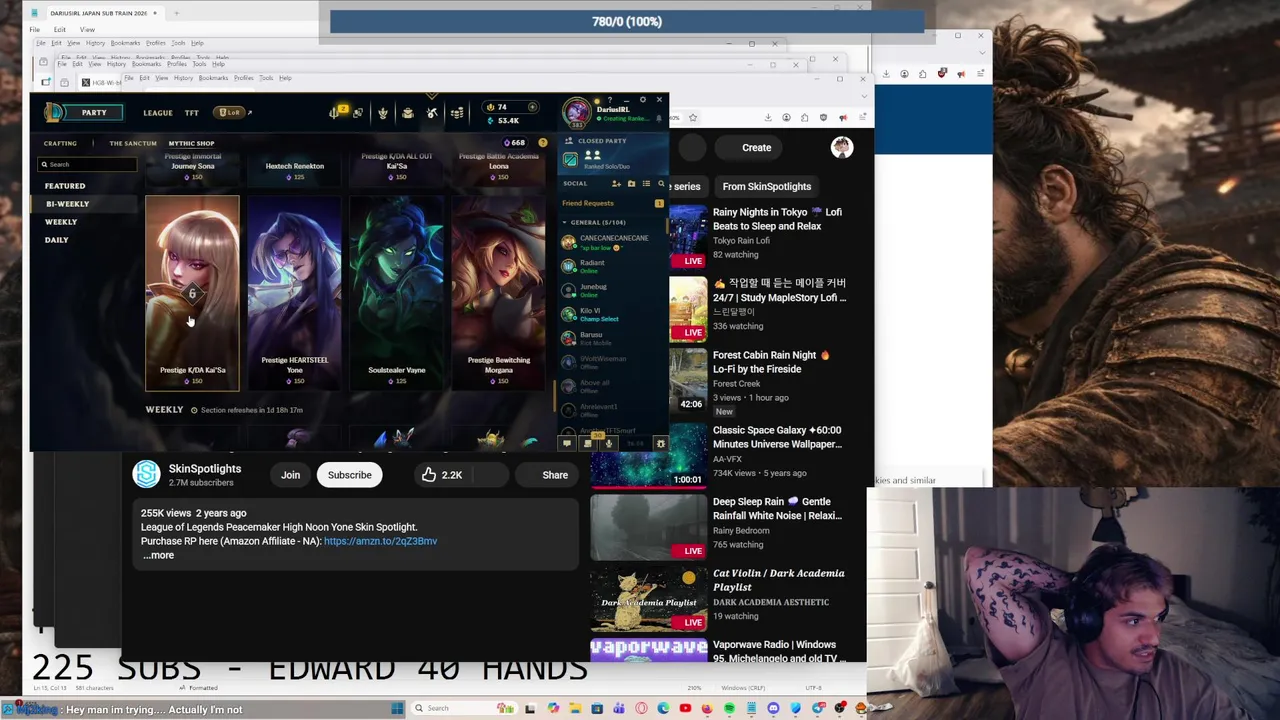
Task: Open the SkinSpotlights channel name
Action: 205,468
